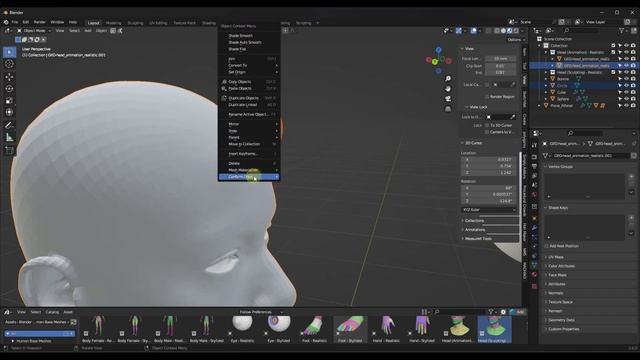Image resolution: width=640 pixels, height=360 pixels.
Task: Click asset browser display settings icon
Action: click(503, 312)
